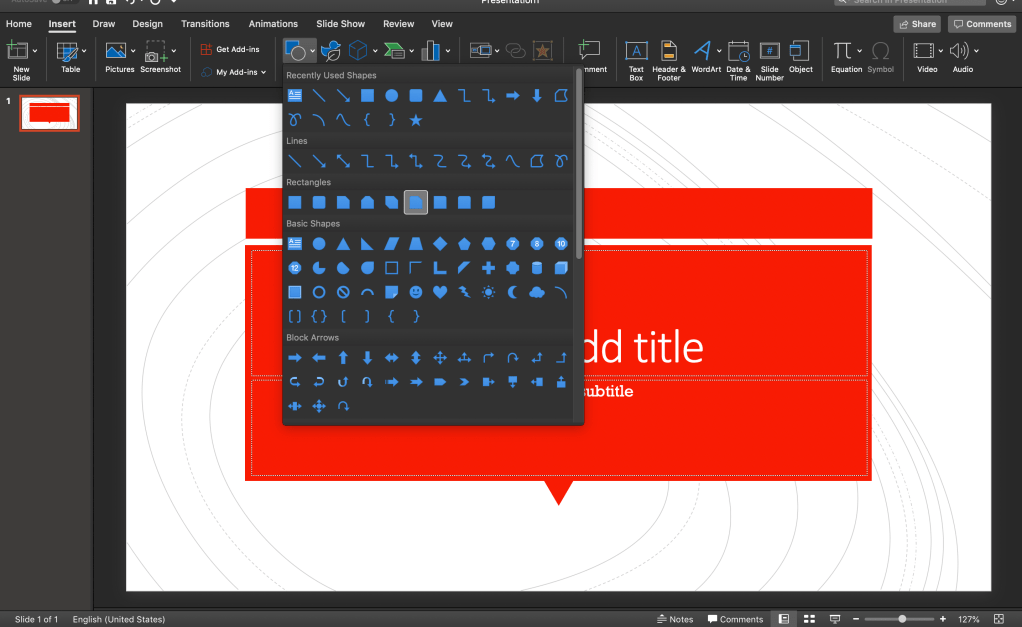Select the star in Recently Used Shapes
Viewport: 1022px width, 627px height.
click(x=416, y=120)
